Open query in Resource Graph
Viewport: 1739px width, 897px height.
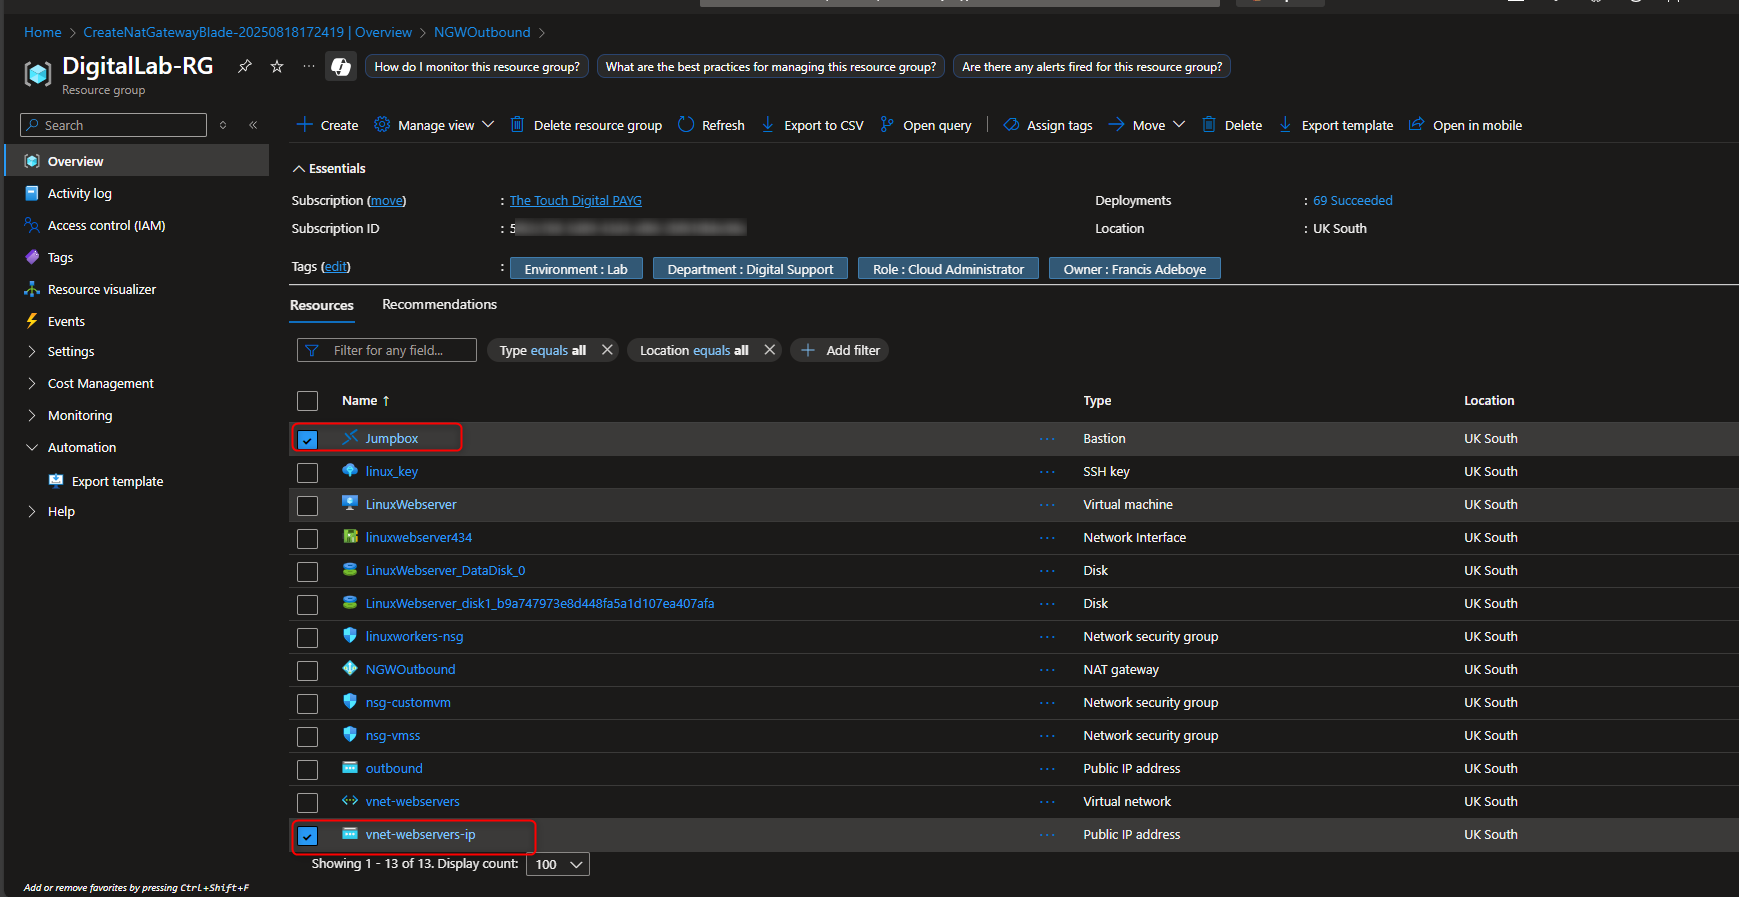coord(926,125)
